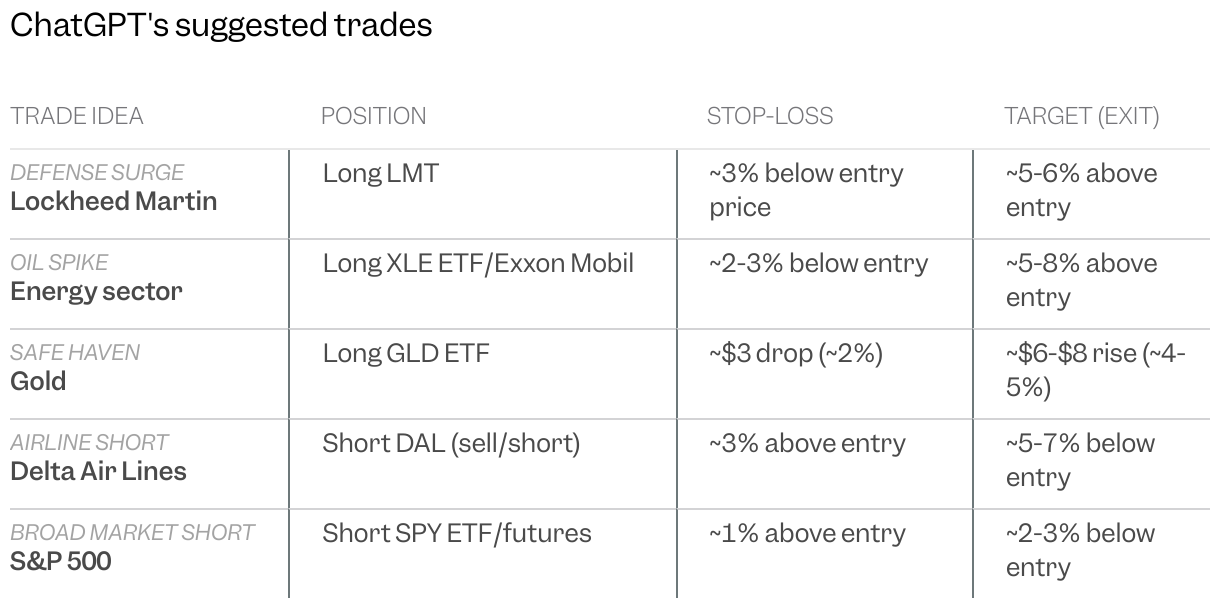Click the Long LMT position cell
This screenshot has height=608, width=1220.
coord(380,173)
